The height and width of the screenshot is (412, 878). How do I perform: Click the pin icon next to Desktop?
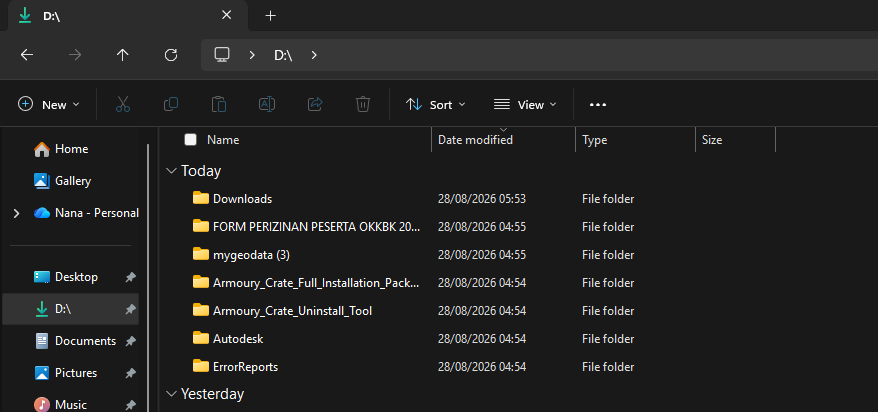[130, 277]
